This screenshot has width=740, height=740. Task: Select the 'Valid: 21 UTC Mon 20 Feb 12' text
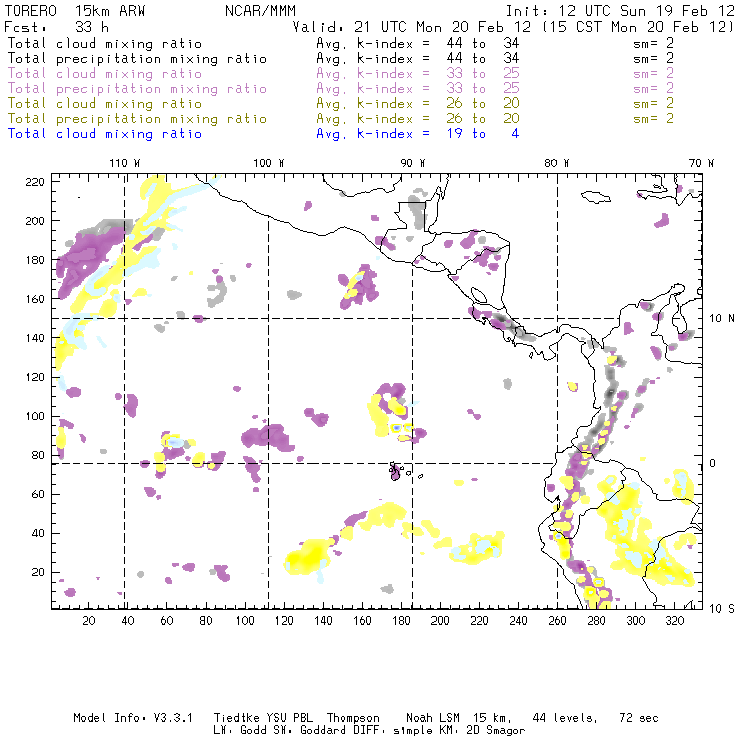click(x=412, y=27)
